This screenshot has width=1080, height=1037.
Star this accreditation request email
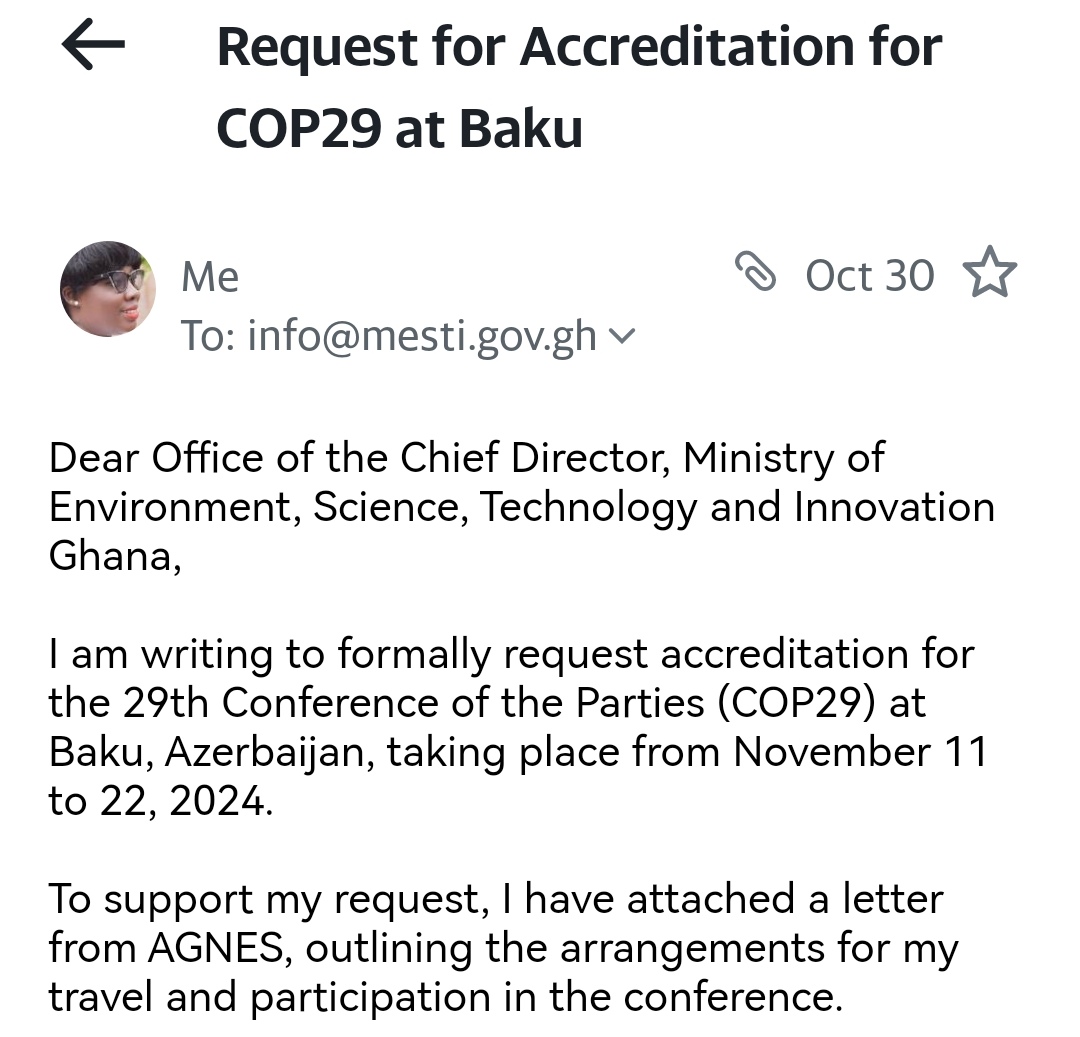point(989,275)
